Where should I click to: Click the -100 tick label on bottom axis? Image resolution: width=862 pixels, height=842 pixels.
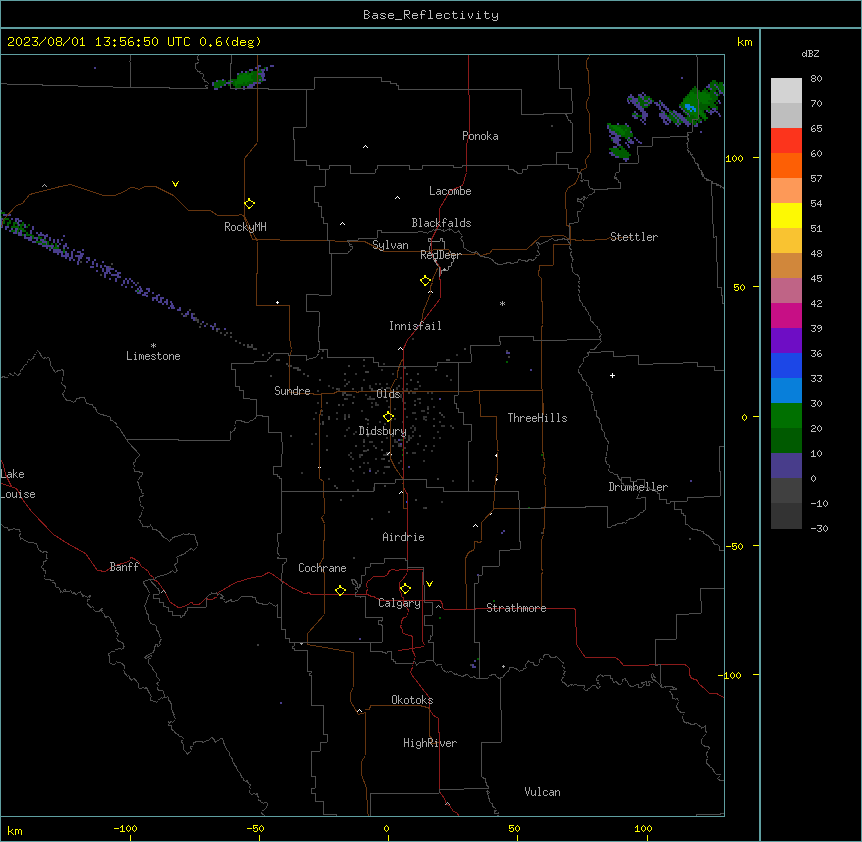(126, 828)
